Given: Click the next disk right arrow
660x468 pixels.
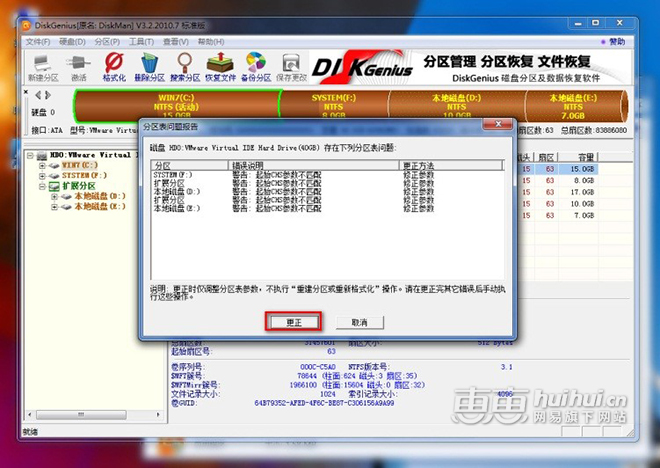Looking at the screenshot, I should tap(48, 95).
